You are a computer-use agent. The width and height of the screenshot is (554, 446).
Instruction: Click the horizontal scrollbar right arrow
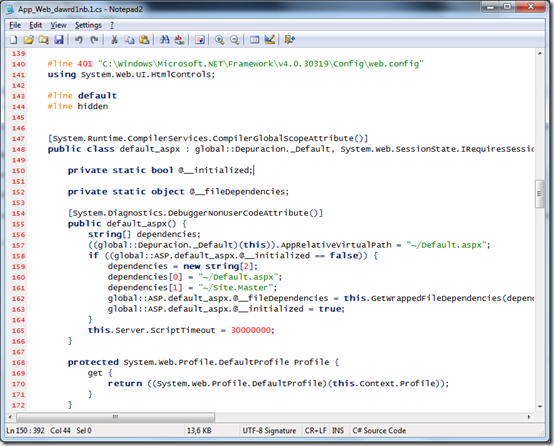click(529, 417)
